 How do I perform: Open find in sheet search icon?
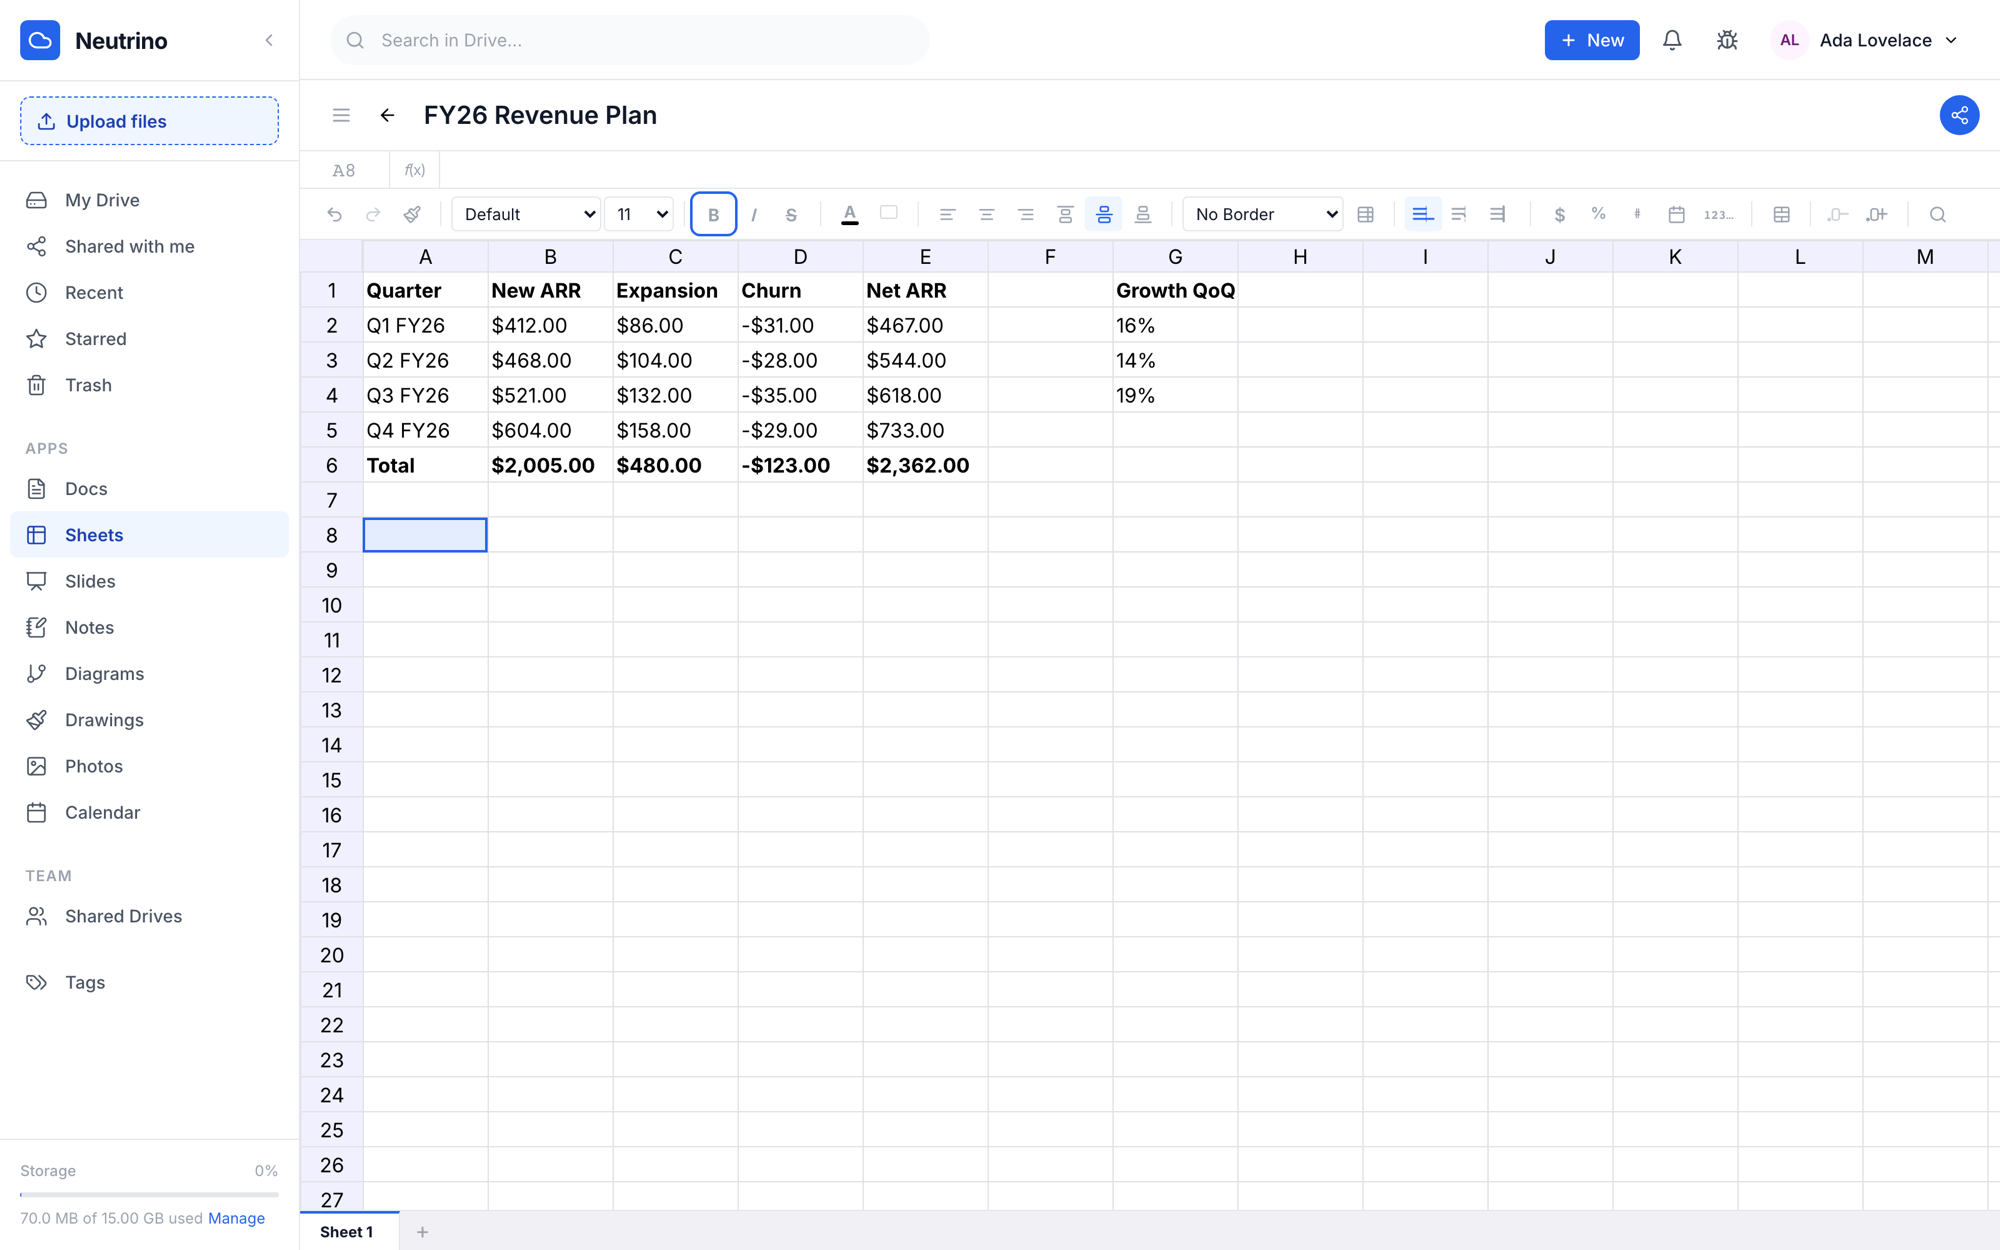tap(1937, 214)
